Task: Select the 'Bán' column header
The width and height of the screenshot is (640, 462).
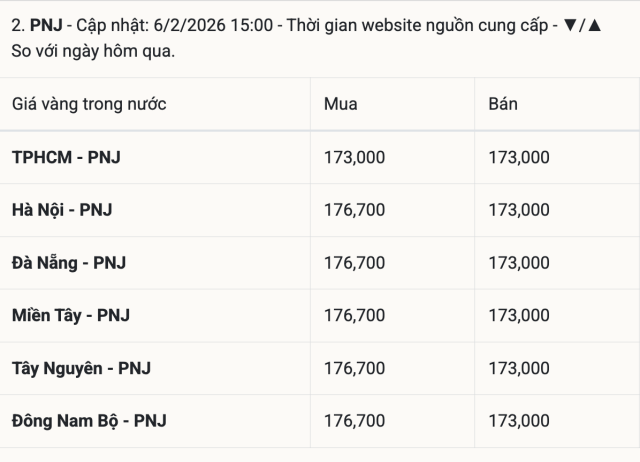Action: [x=503, y=104]
